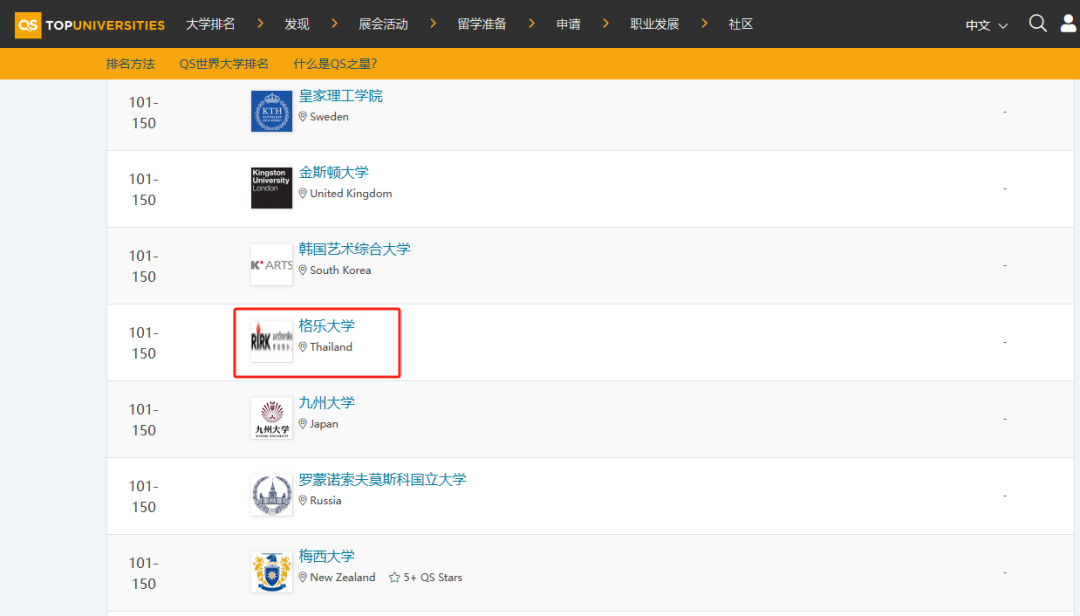
Task: Open the 中文 language dropdown
Action: 986,25
